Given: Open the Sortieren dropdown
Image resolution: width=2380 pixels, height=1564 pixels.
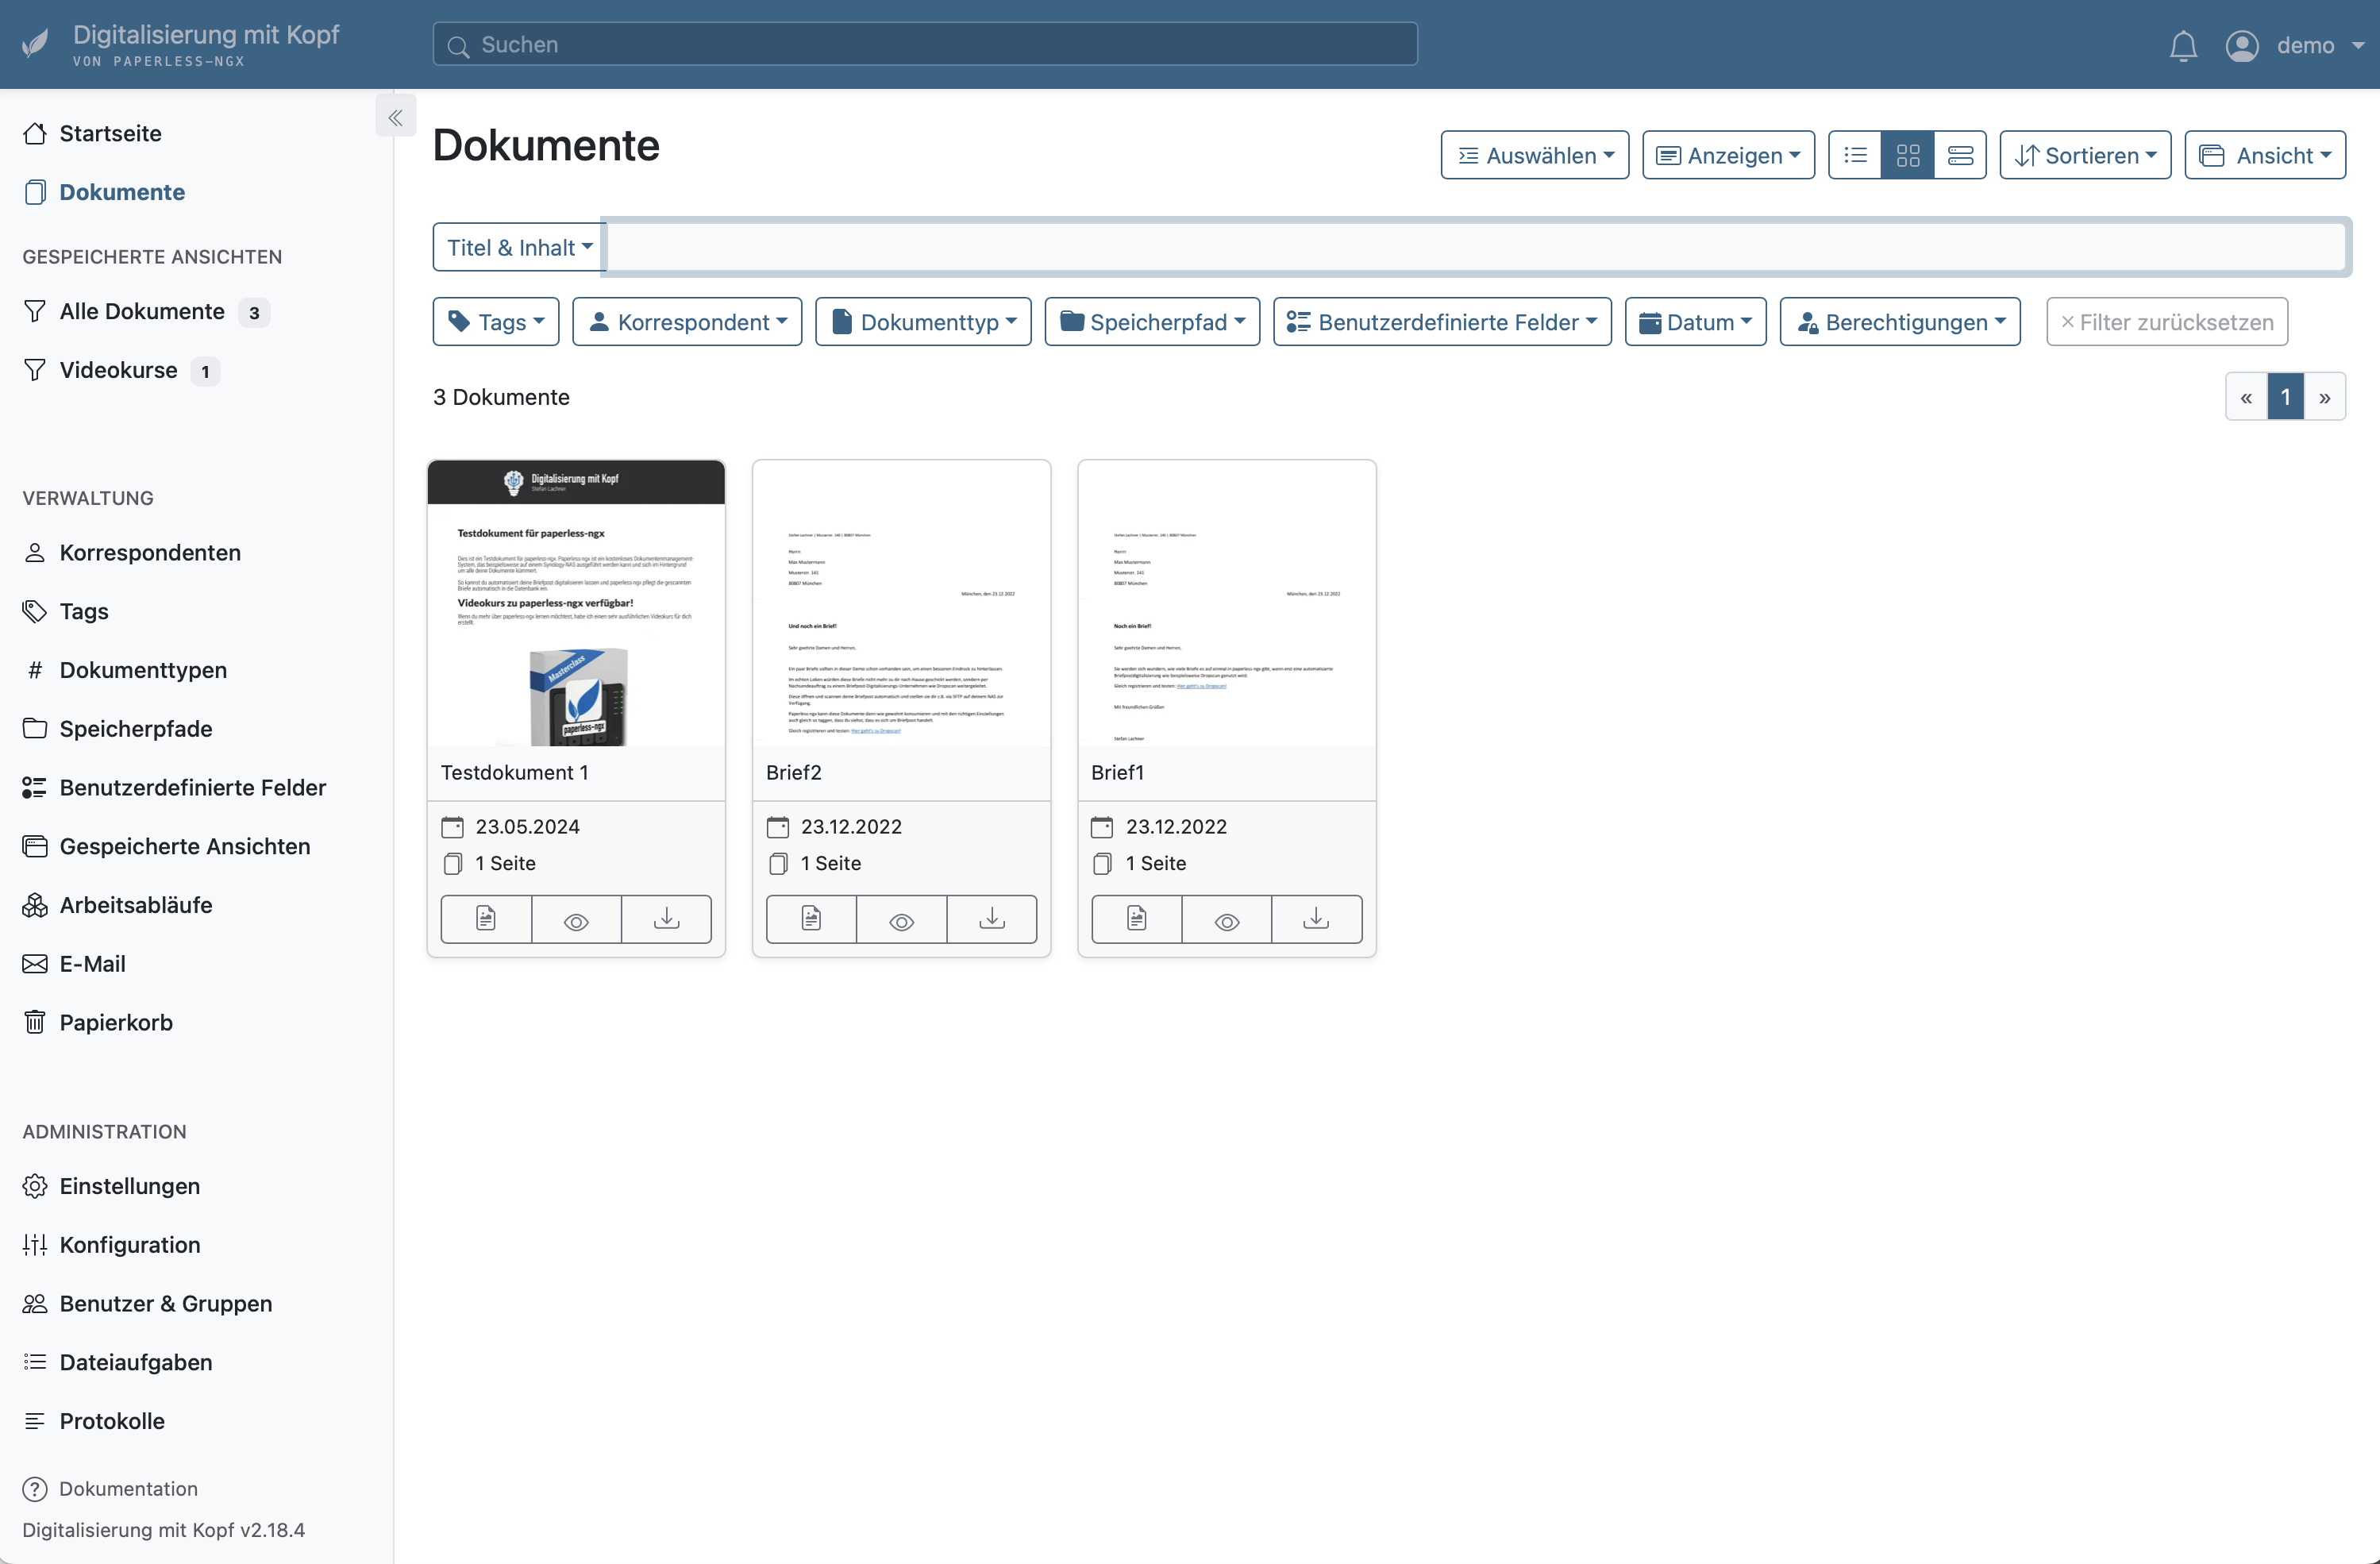Looking at the screenshot, I should [x=2085, y=155].
